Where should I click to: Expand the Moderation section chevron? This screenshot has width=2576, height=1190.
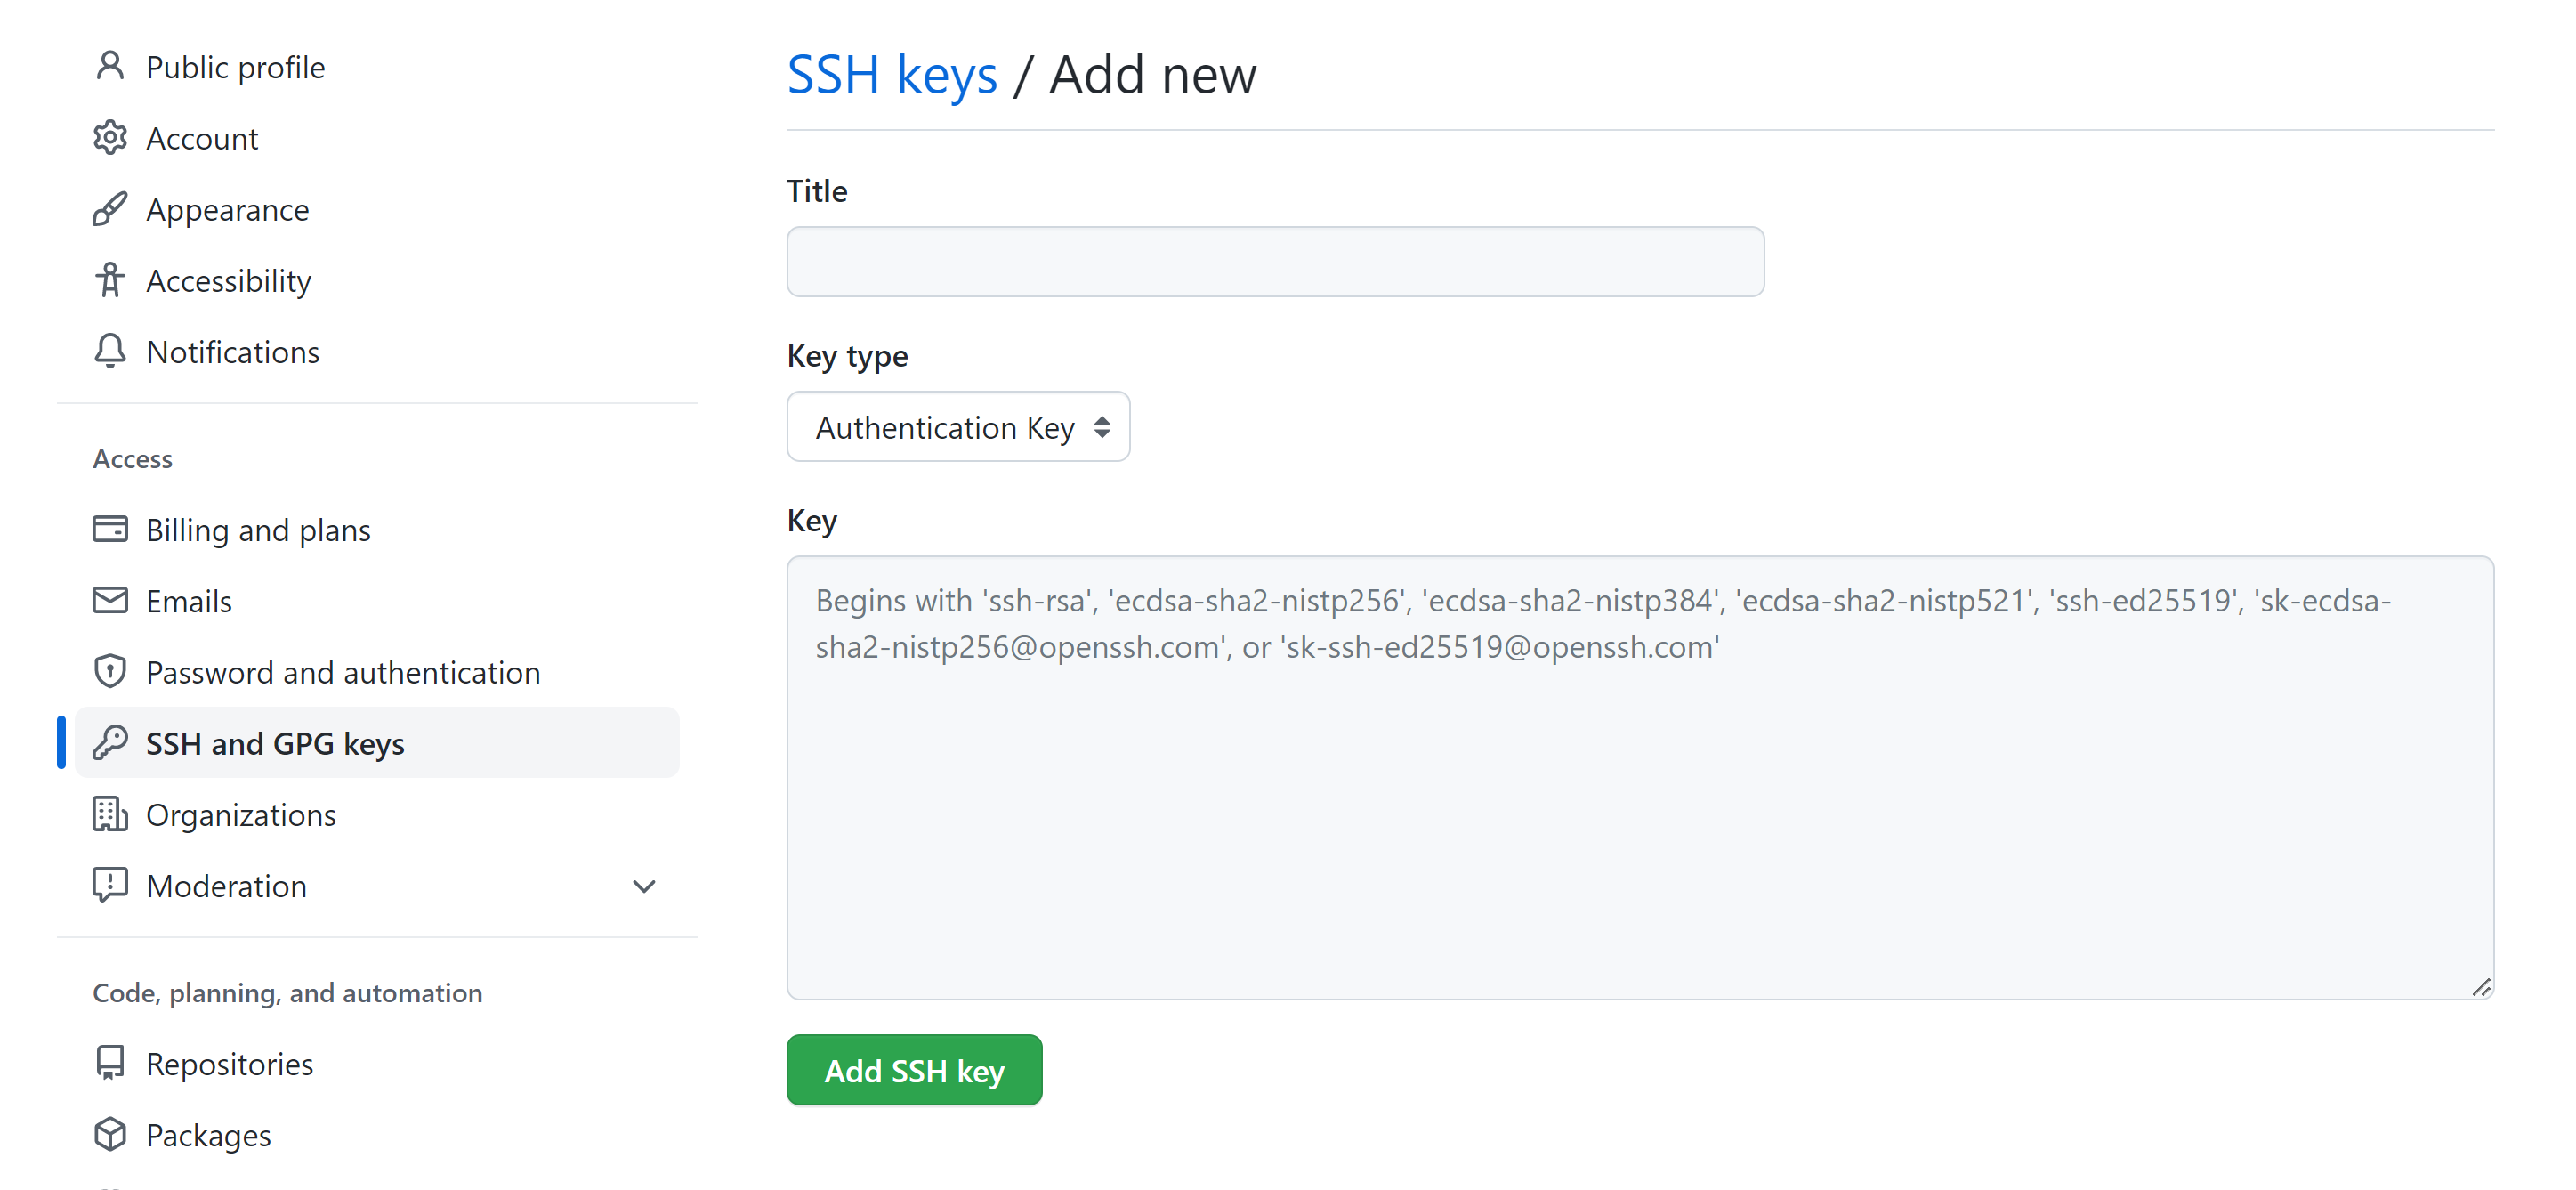pos(645,887)
